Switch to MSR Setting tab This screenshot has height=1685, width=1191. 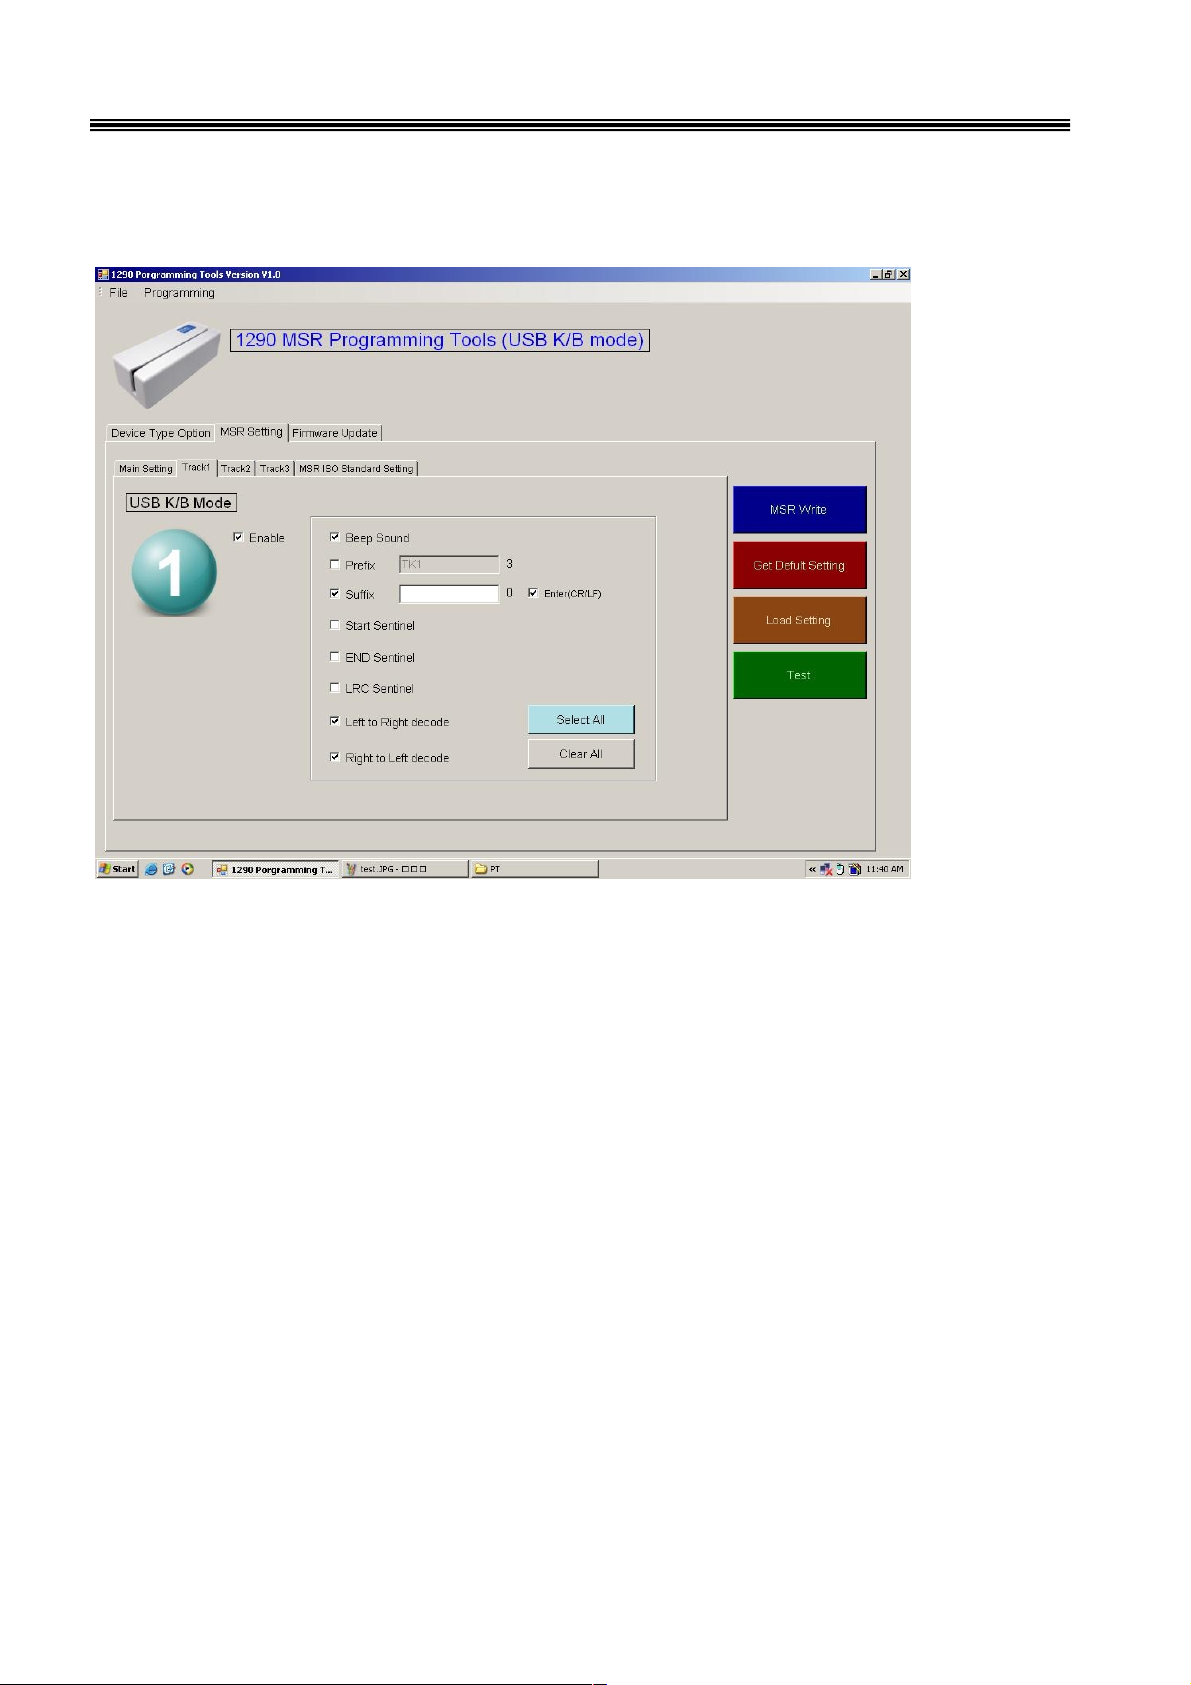click(x=251, y=432)
